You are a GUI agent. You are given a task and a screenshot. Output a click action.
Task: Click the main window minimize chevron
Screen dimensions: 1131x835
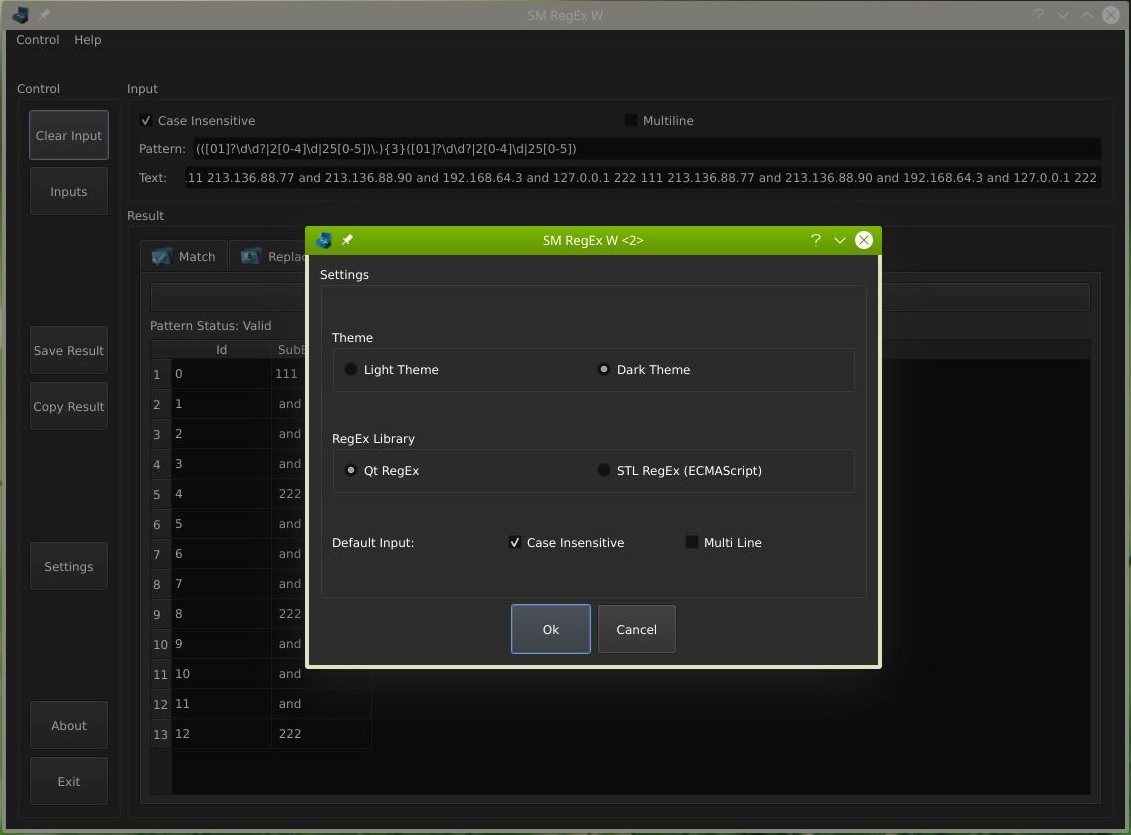(1063, 14)
